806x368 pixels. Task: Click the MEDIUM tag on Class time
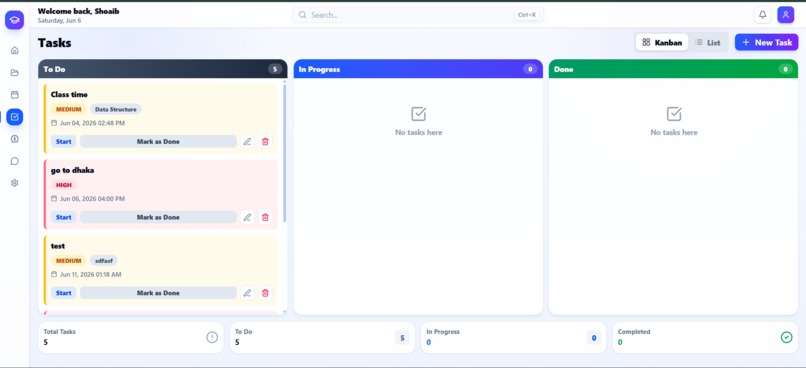click(68, 109)
